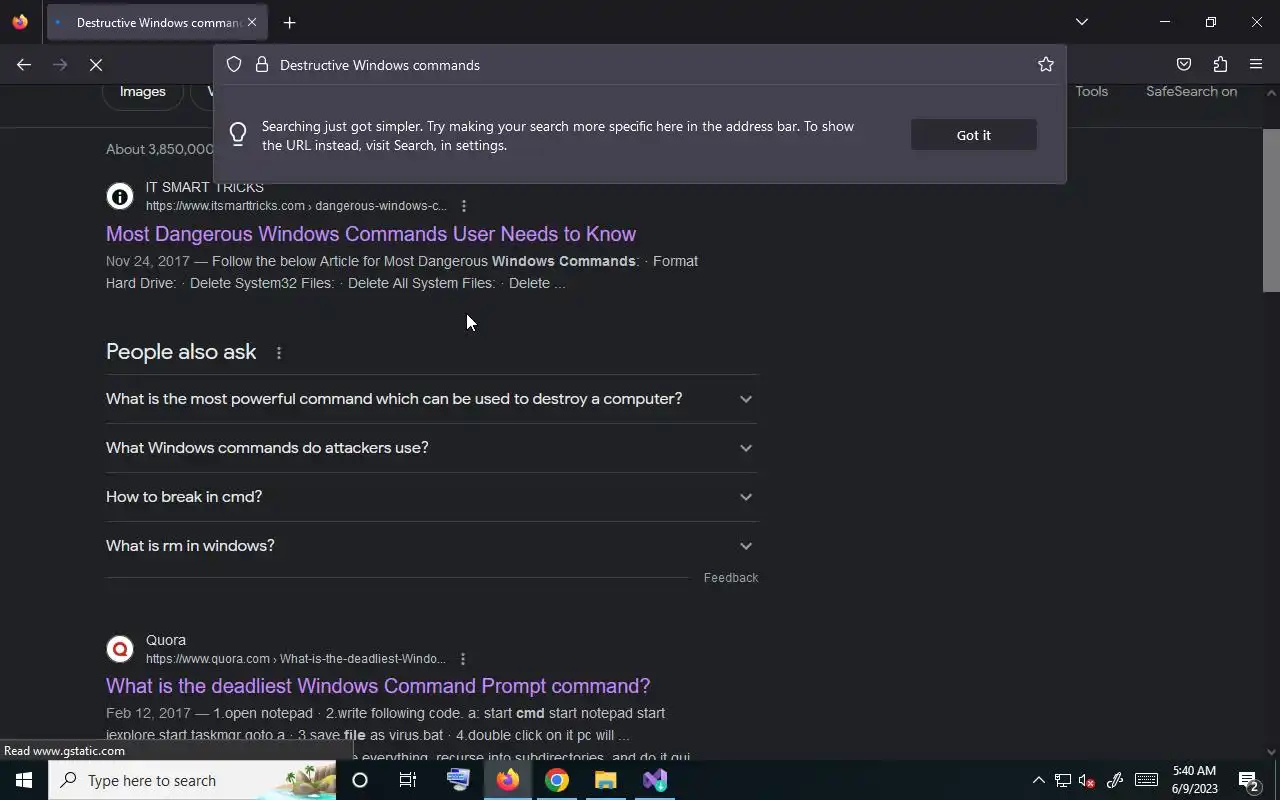Expand What Windows commands attackers use

[x=432, y=448]
